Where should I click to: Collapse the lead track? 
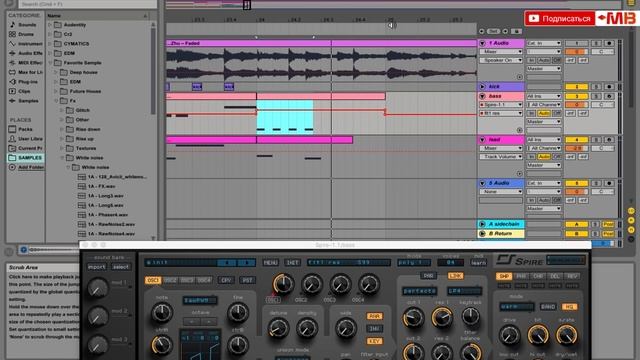point(482,140)
